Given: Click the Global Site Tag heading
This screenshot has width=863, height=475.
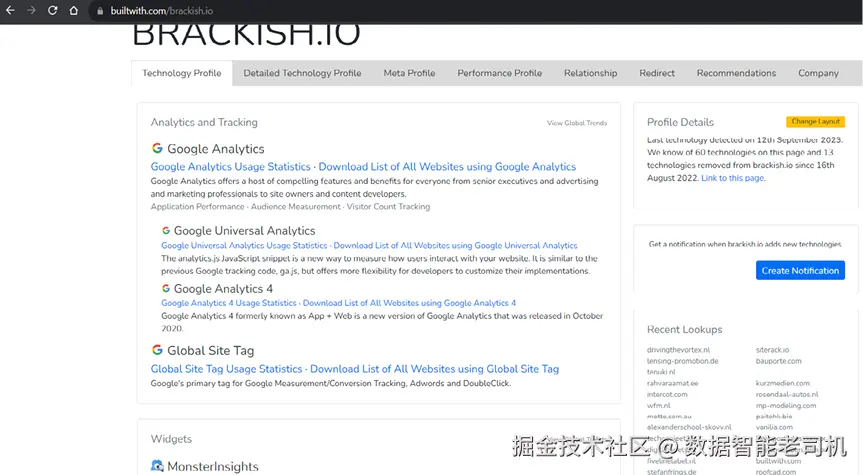Looking at the screenshot, I should pos(210,351).
